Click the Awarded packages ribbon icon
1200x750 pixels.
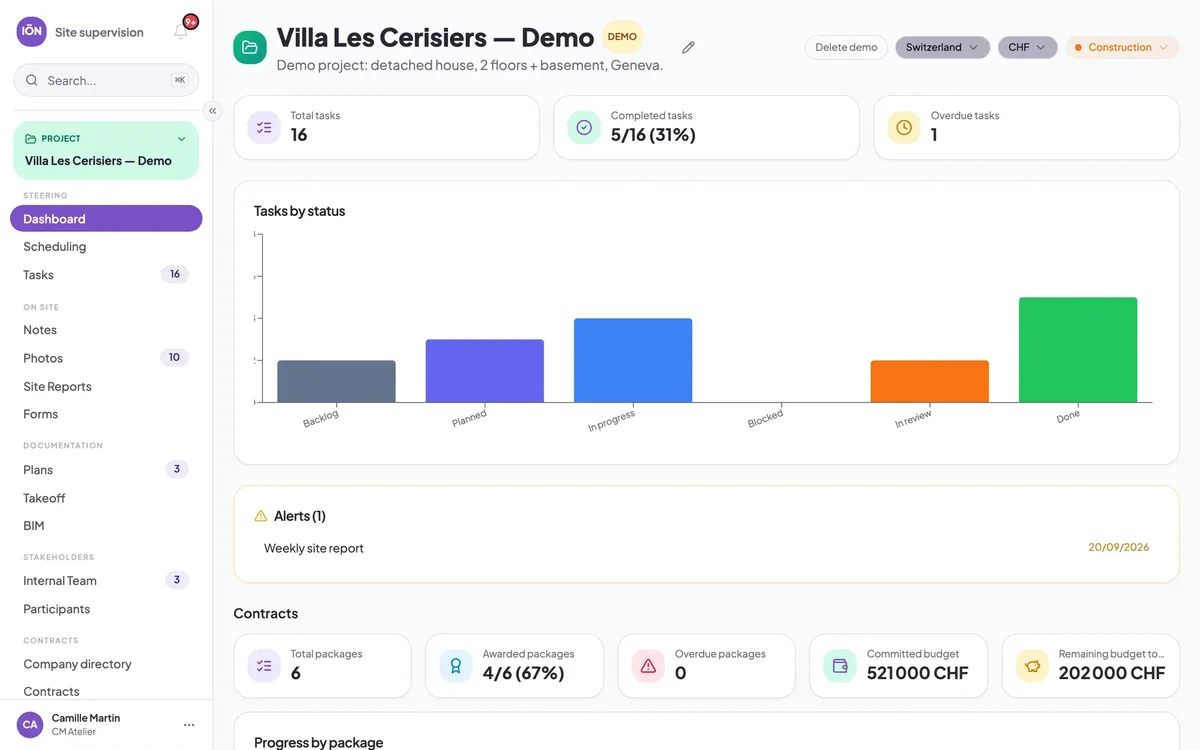tap(456, 666)
